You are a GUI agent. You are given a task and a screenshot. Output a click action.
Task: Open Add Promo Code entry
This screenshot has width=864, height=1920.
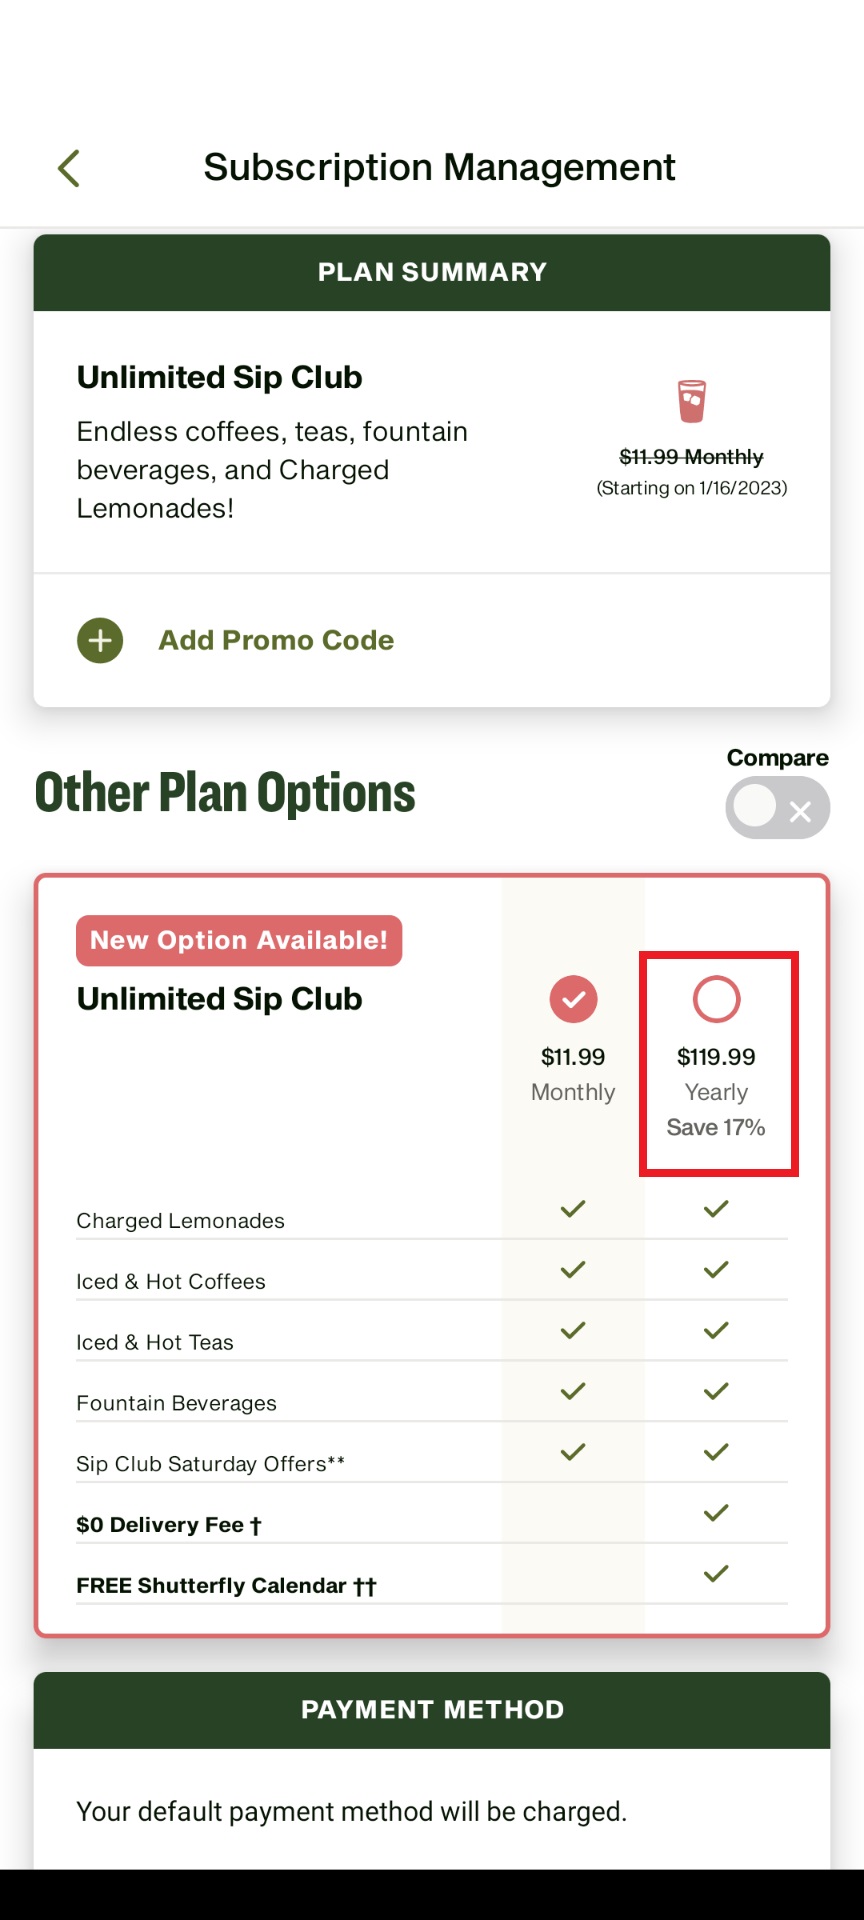(x=275, y=640)
